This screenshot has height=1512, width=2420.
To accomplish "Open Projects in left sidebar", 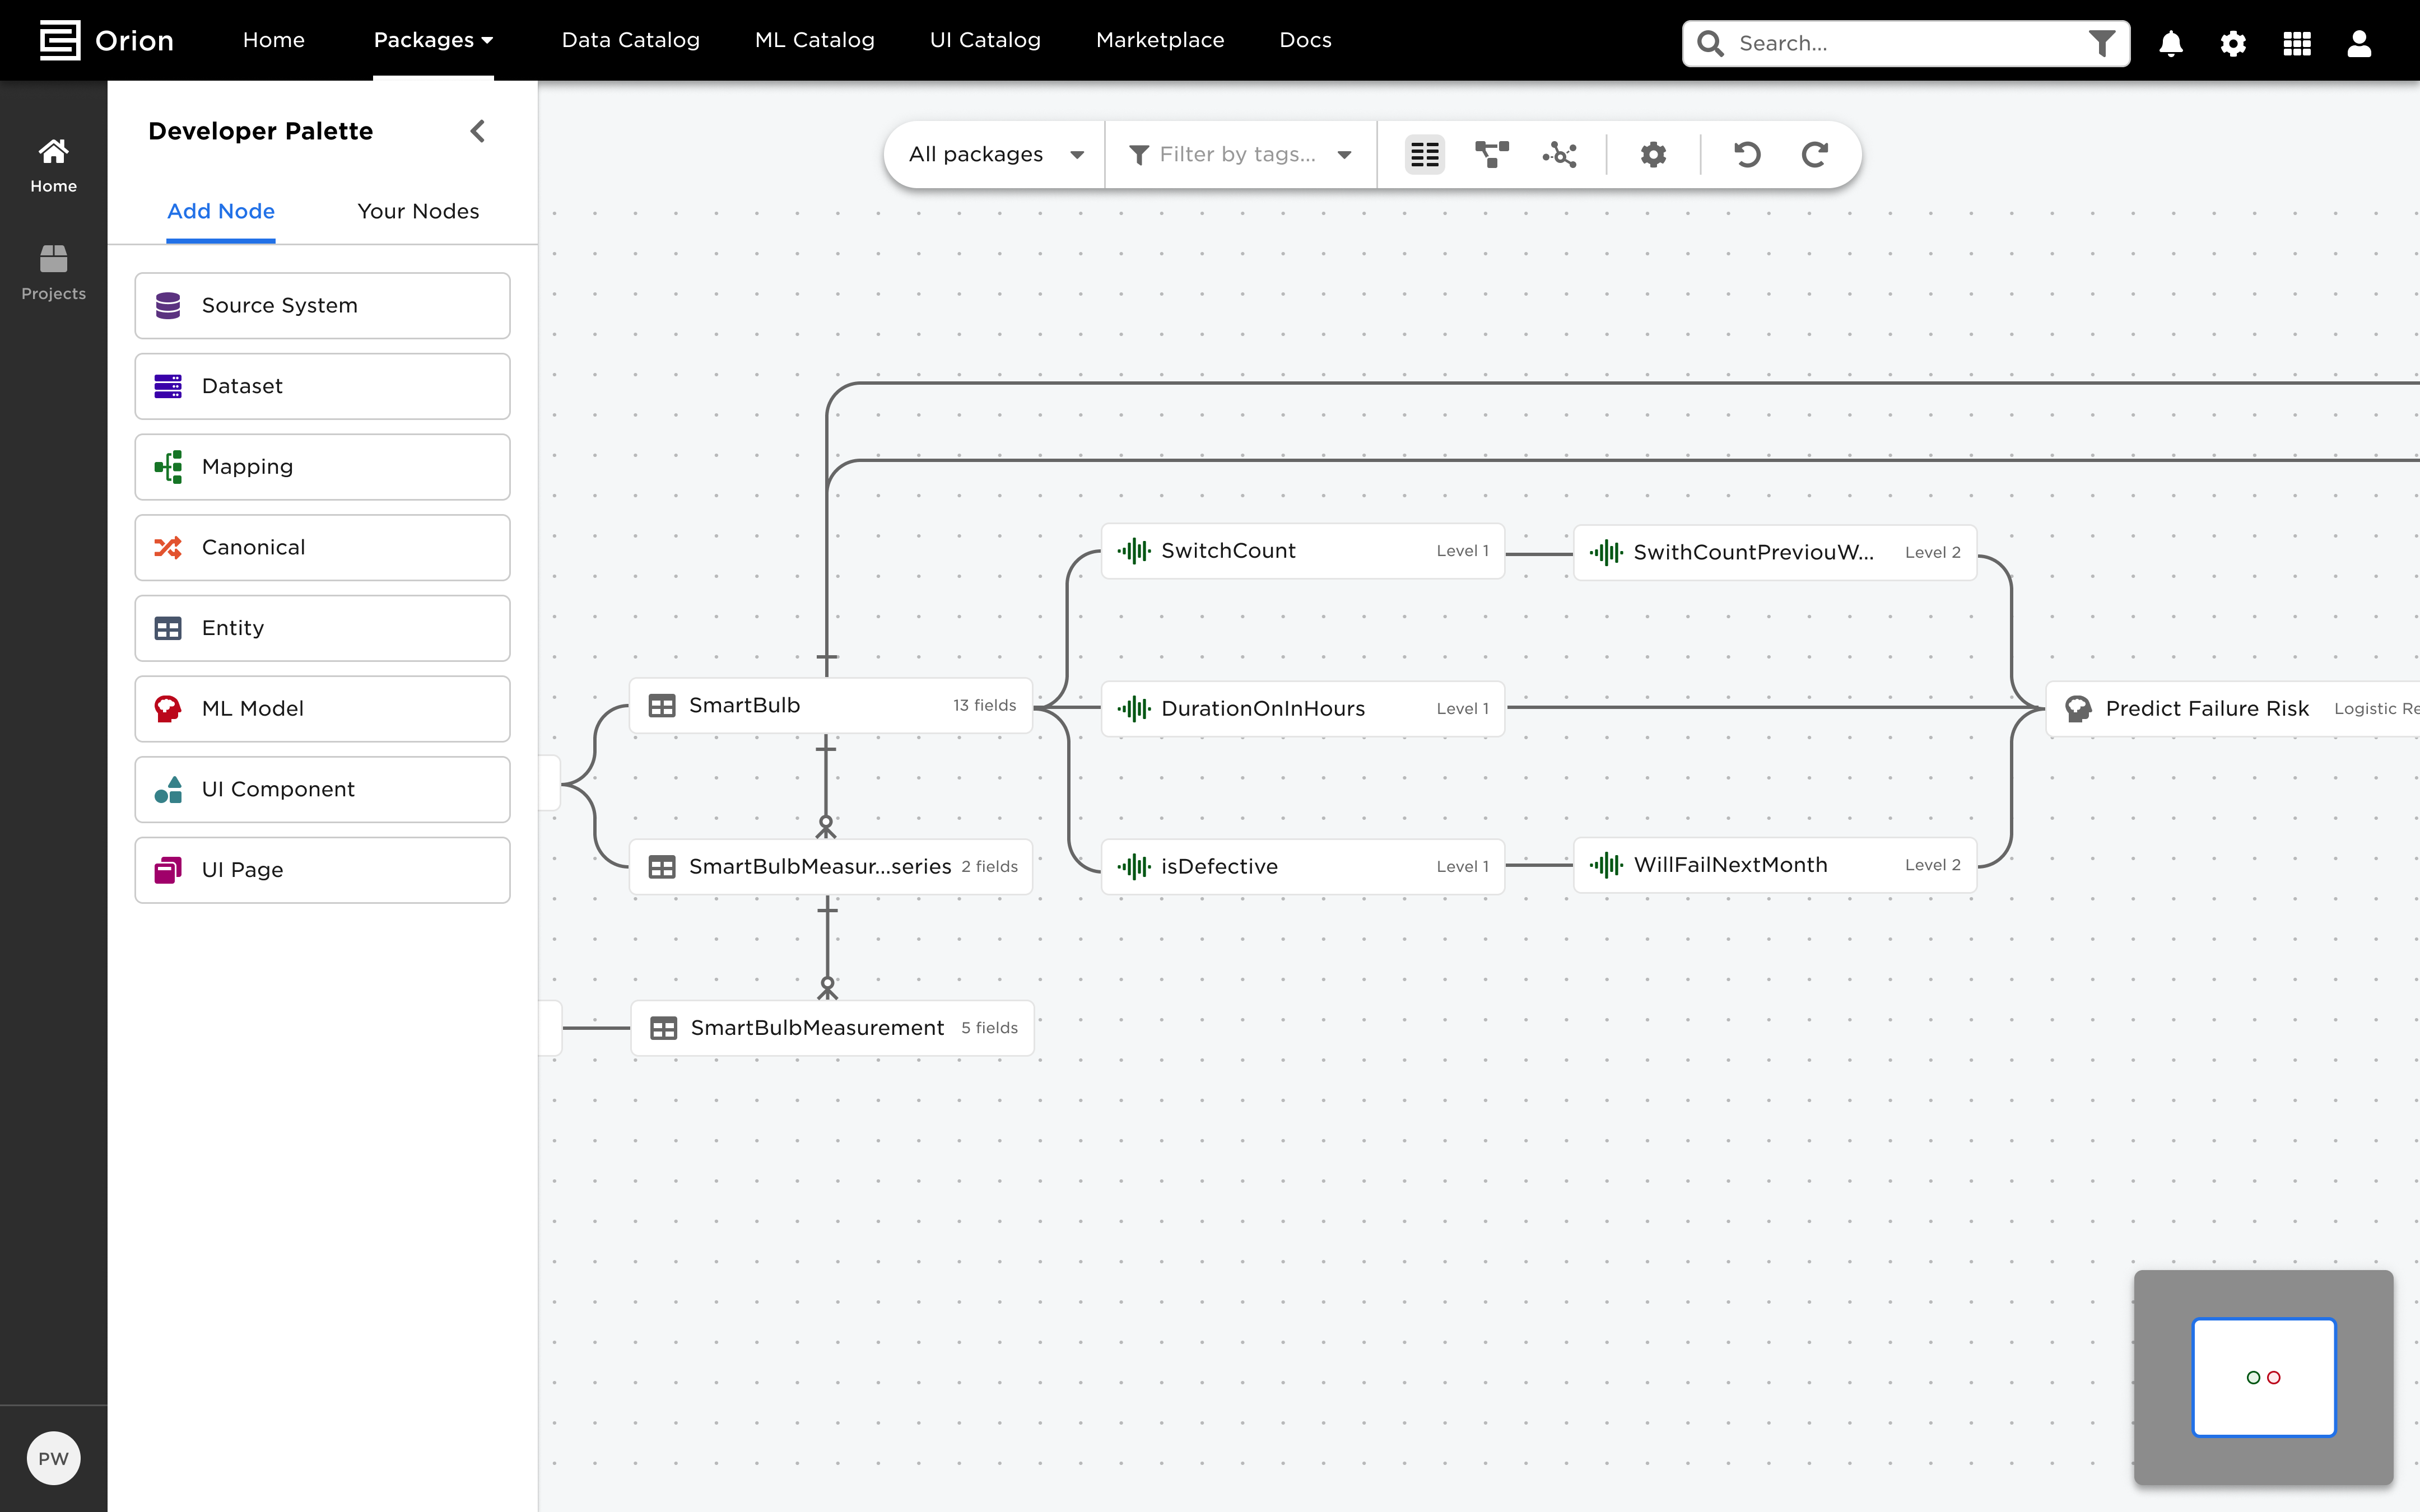I will click(x=53, y=273).
